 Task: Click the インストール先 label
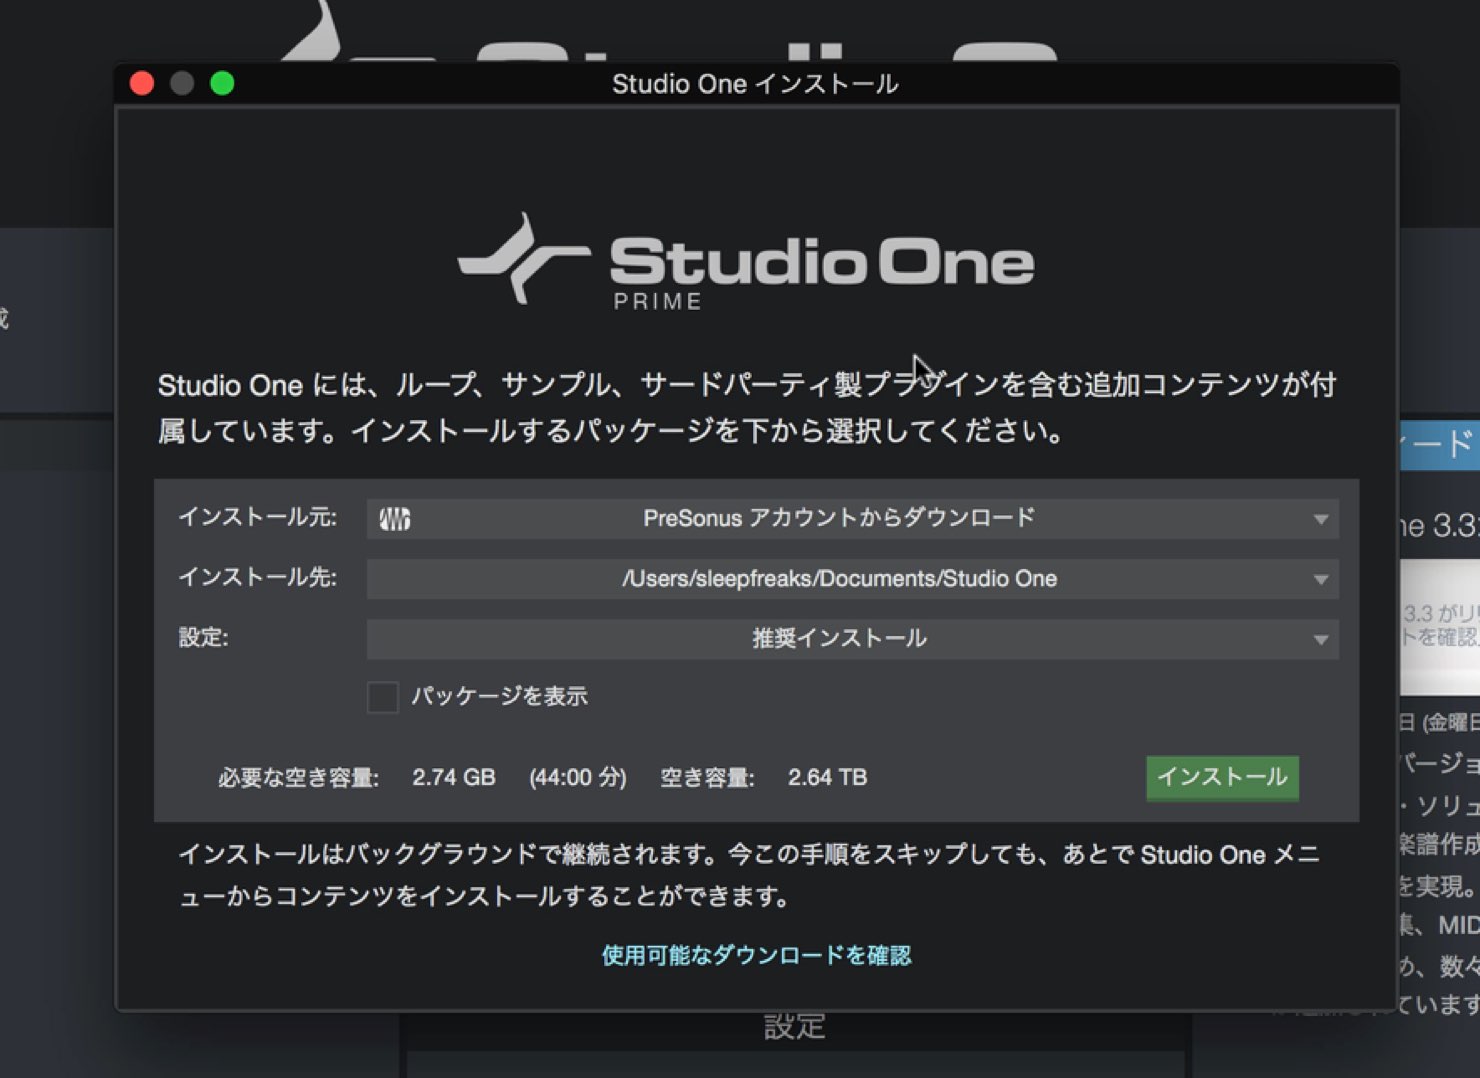258,577
